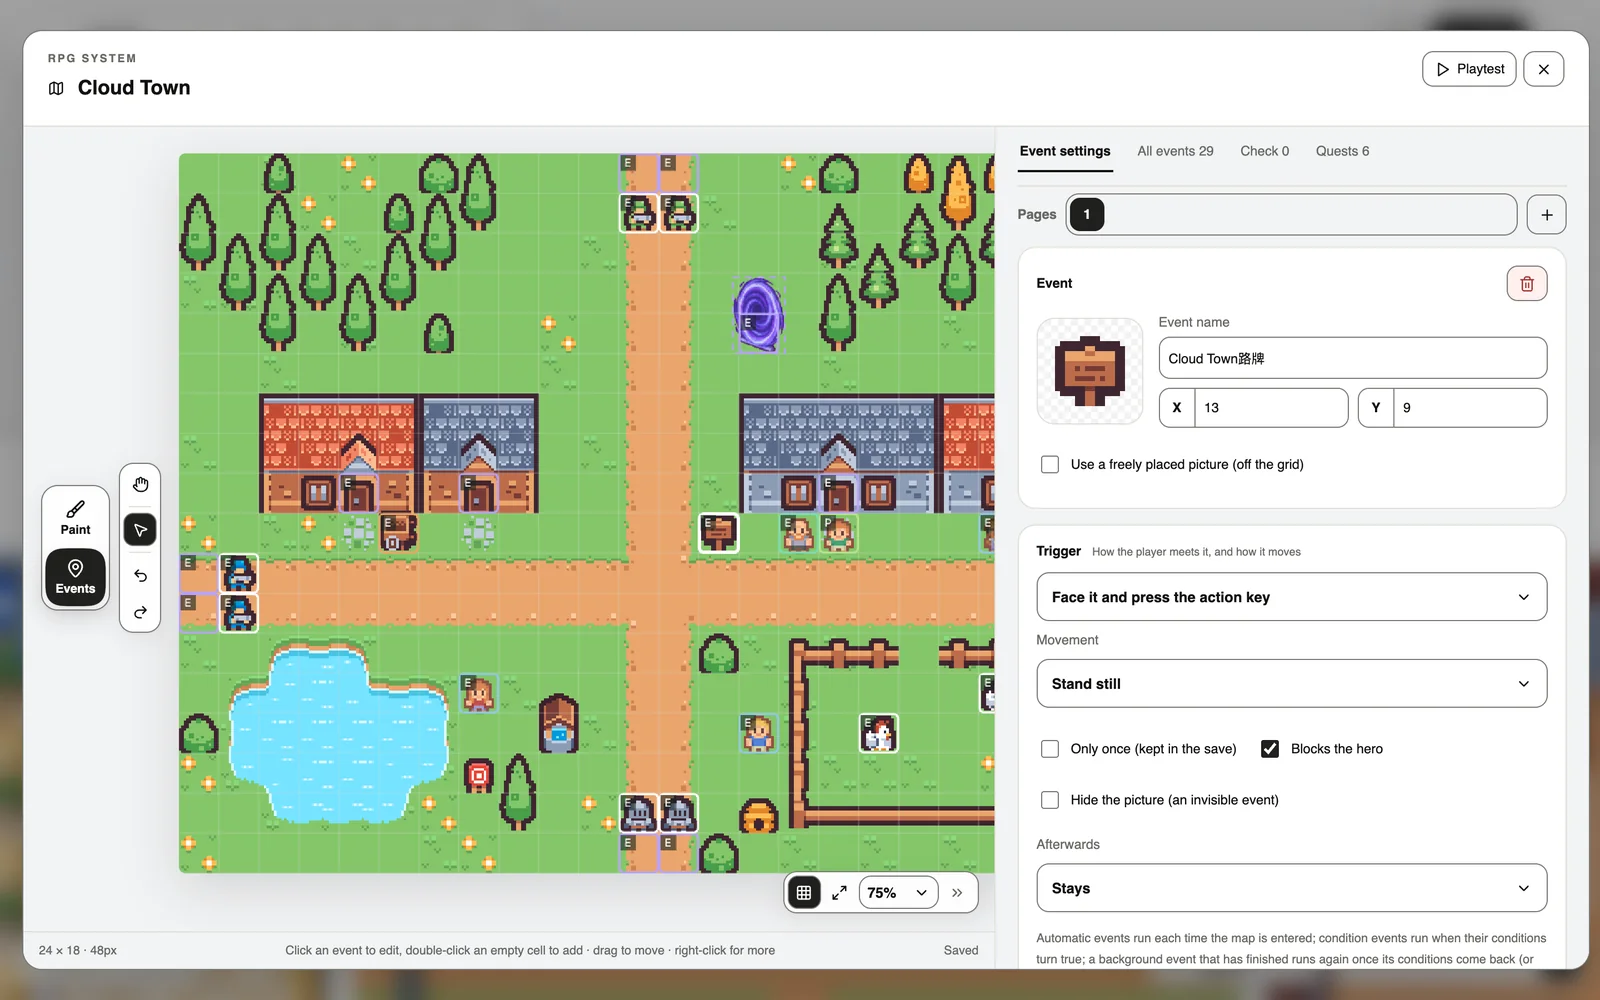Enable the freely placed picture checkbox
This screenshot has width=1600, height=1000.
[1050, 465]
